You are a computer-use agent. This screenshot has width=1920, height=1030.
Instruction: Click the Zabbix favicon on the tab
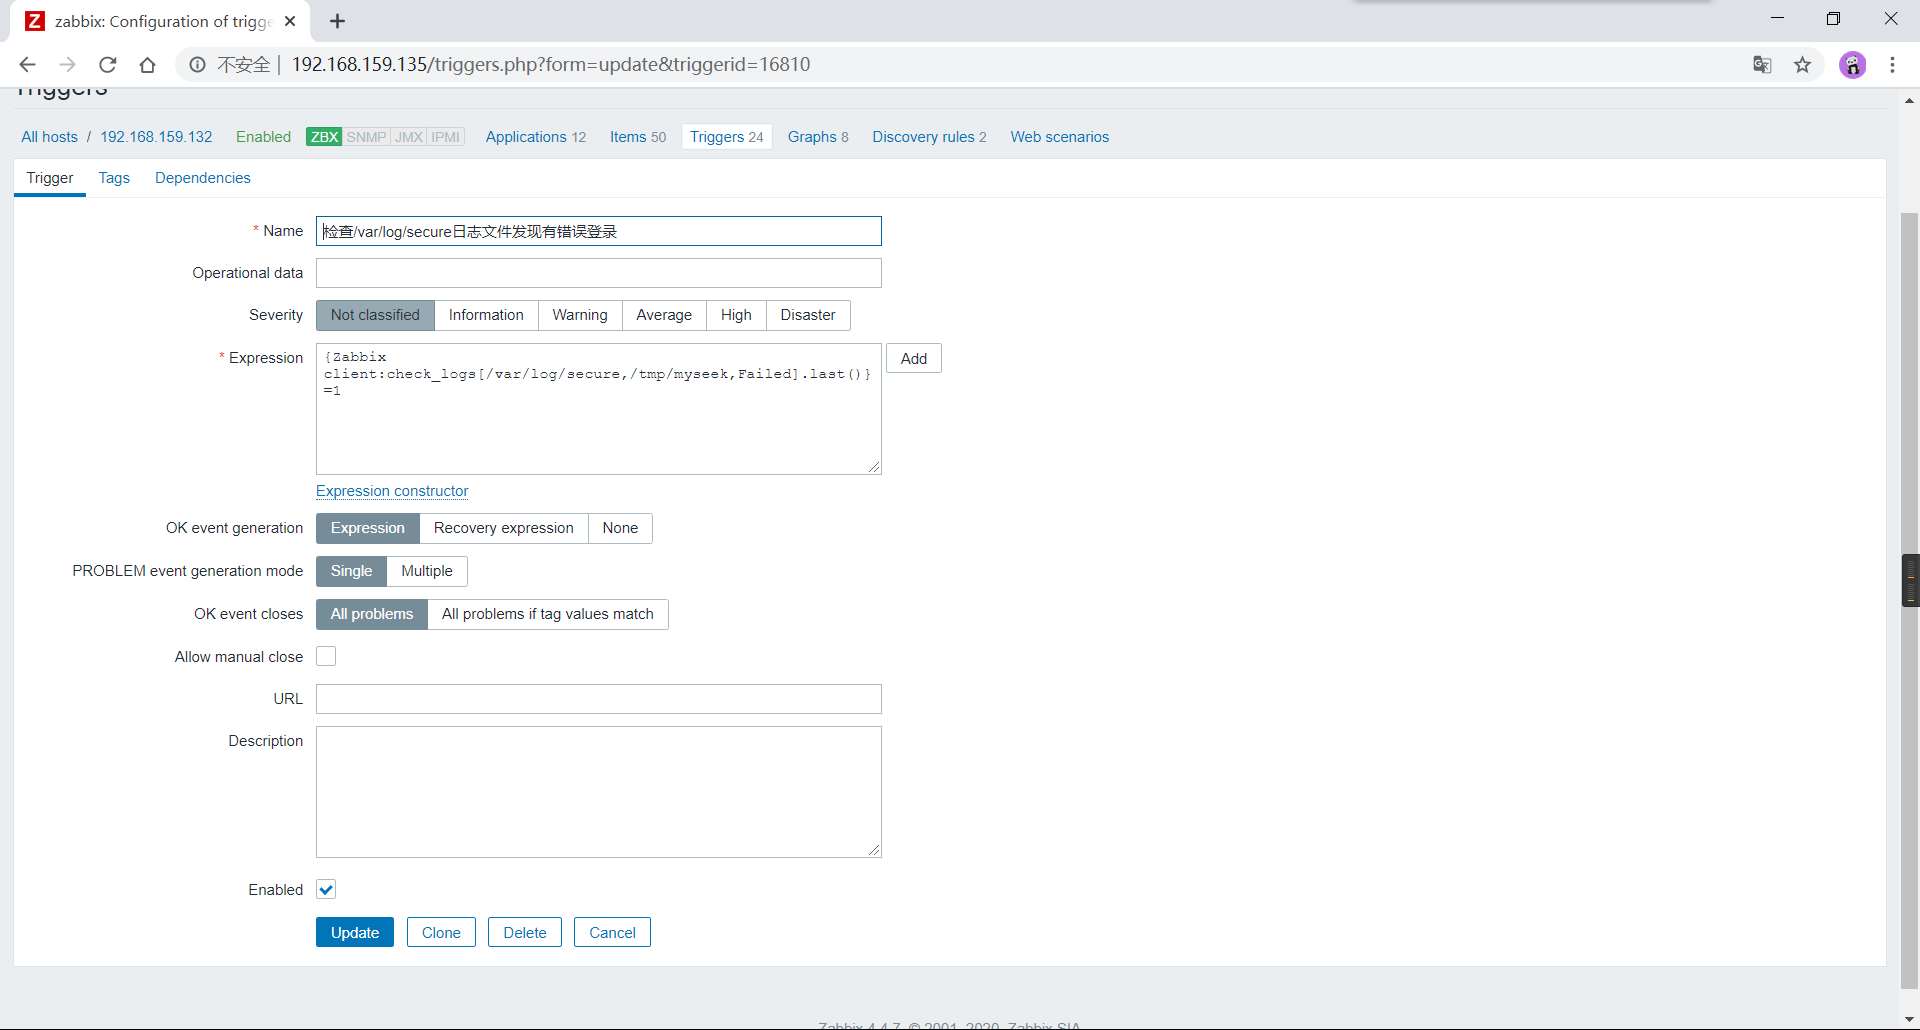[x=35, y=21]
